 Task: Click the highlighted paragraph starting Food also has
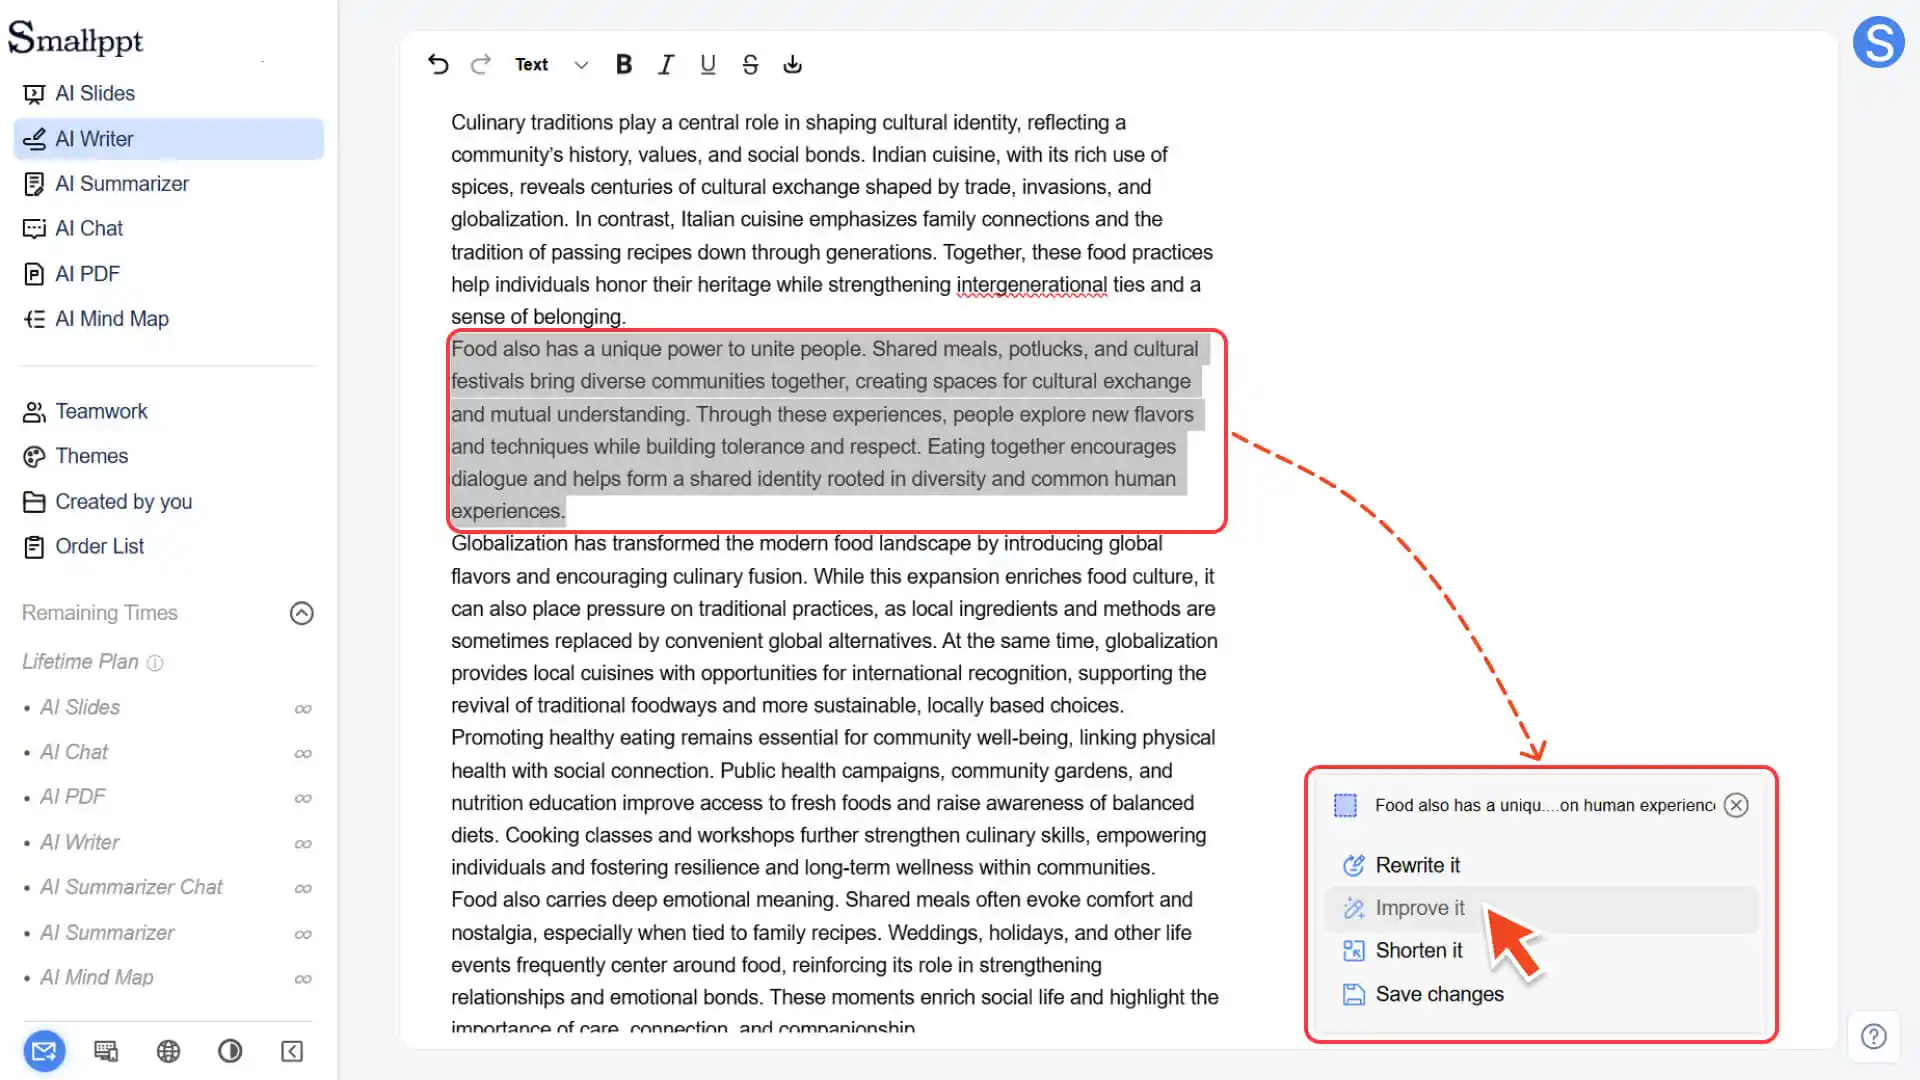pos(828,430)
